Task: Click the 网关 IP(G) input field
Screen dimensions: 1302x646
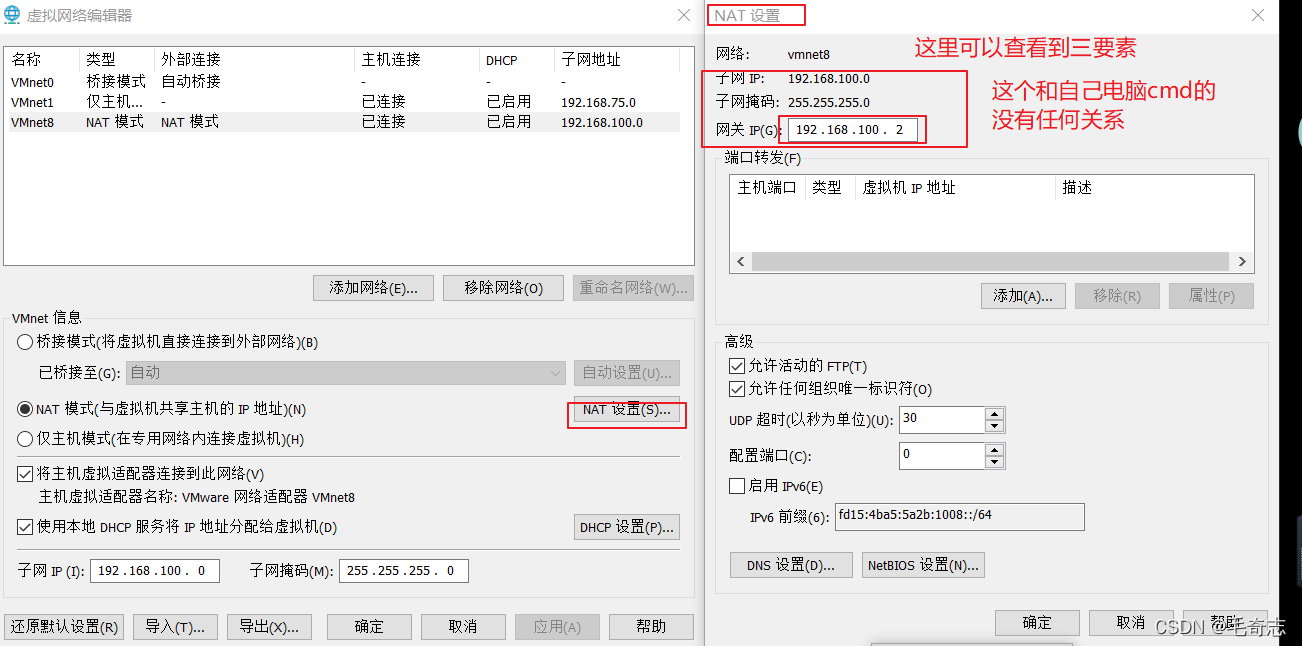Action: point(853,130)
